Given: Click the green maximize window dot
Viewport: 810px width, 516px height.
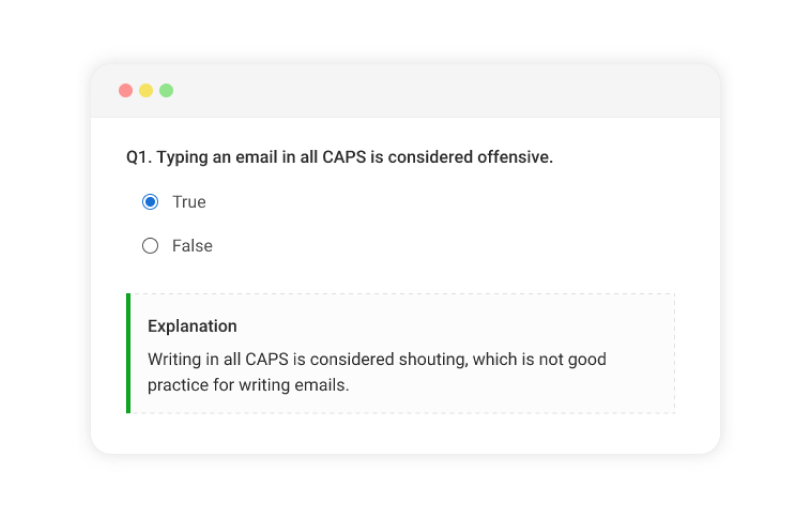Looking at the screenshot, I should coord(166,91).
